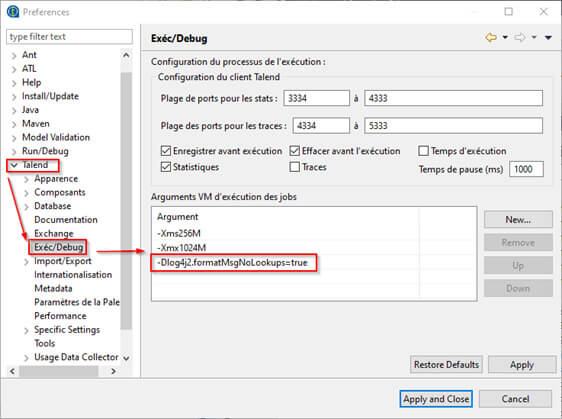
Task: Click the traces port start field 4334
Action: (x=321, y=126)
